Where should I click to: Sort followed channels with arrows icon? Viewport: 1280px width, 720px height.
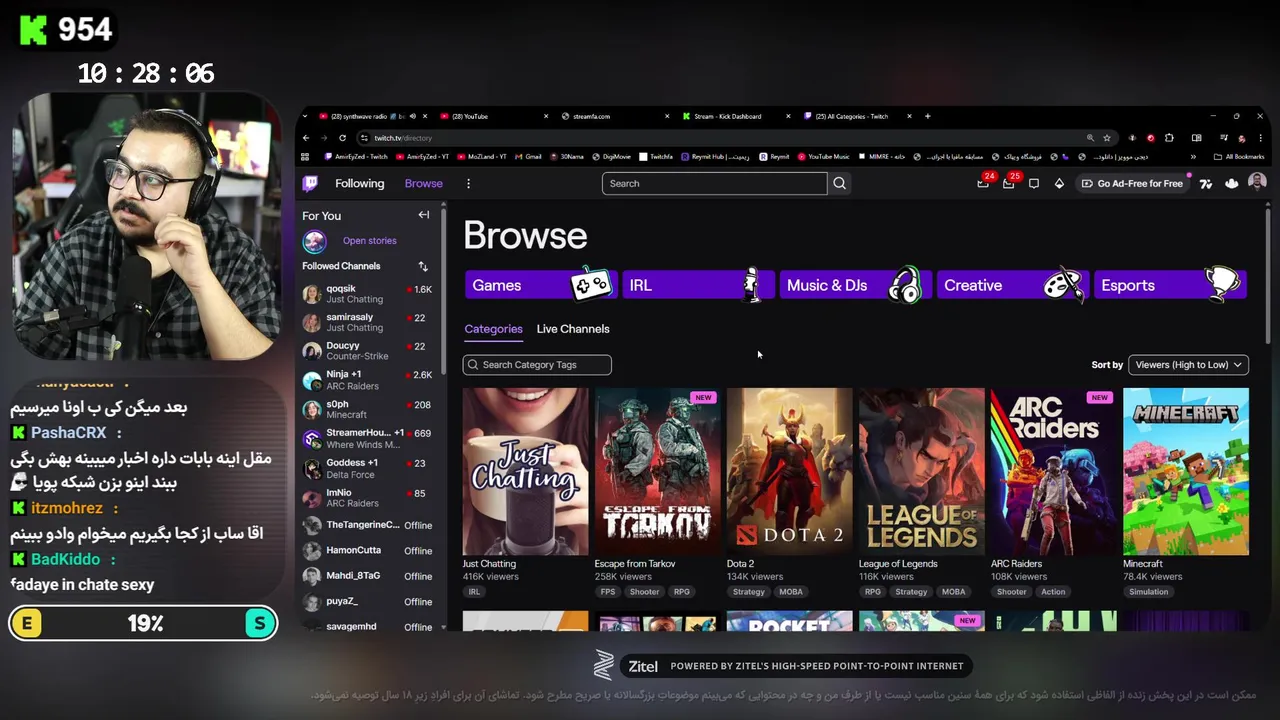pos(423,266)
